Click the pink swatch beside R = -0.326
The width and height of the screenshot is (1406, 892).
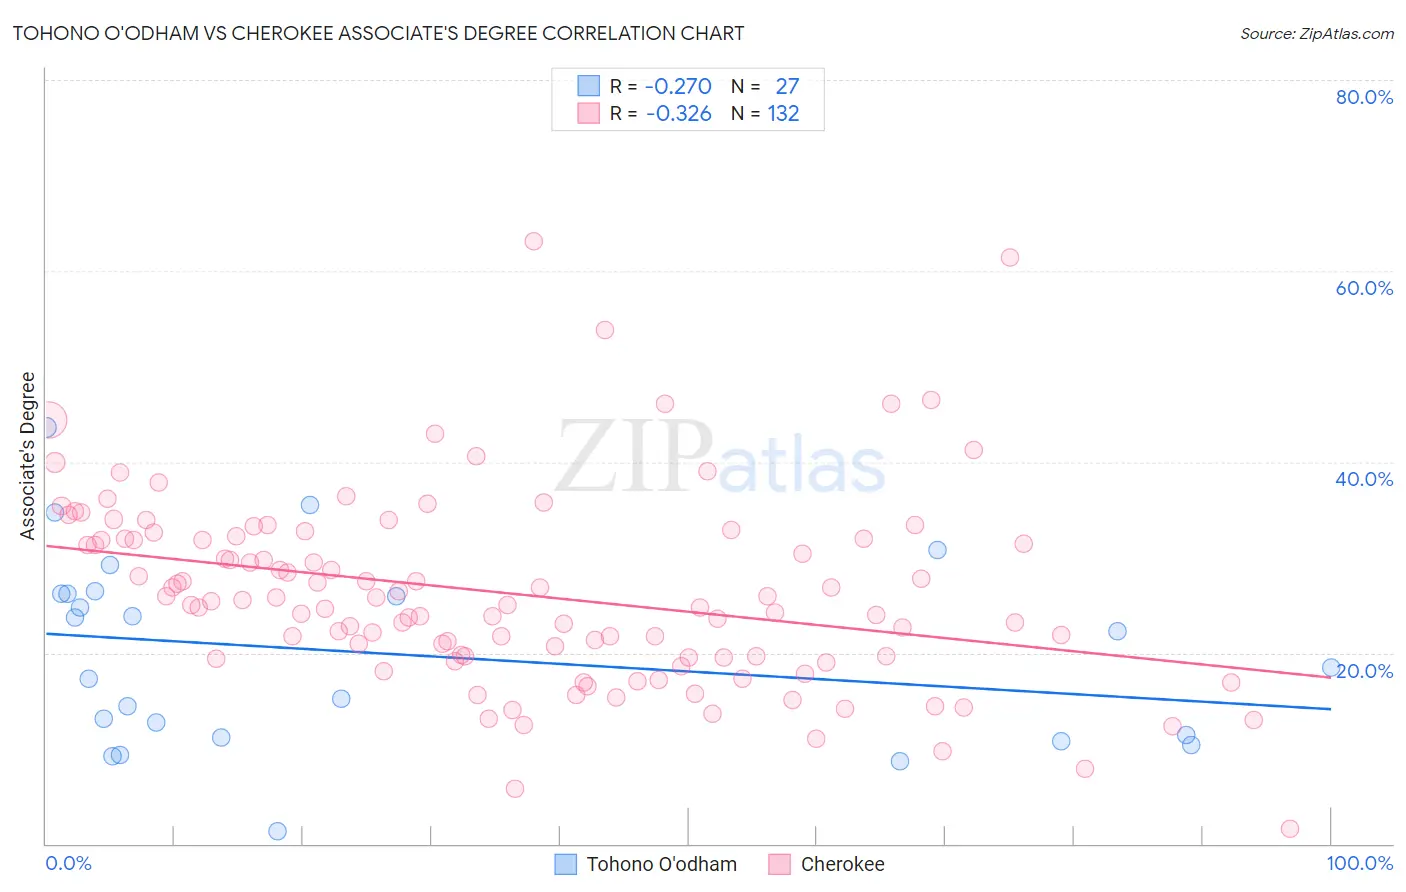[589, 113]
